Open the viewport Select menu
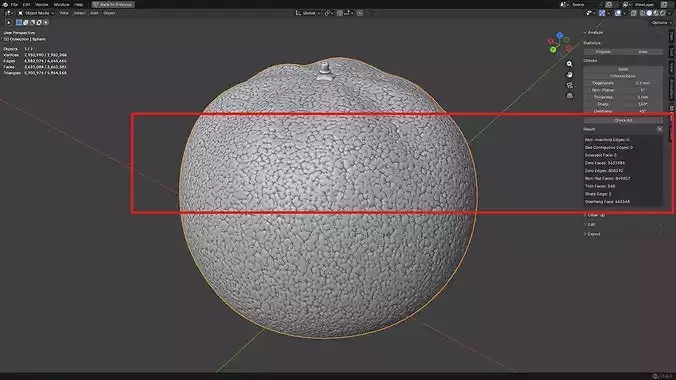This screenshot has width=676, height=380. pyautogui.click(x=79, y=13)
